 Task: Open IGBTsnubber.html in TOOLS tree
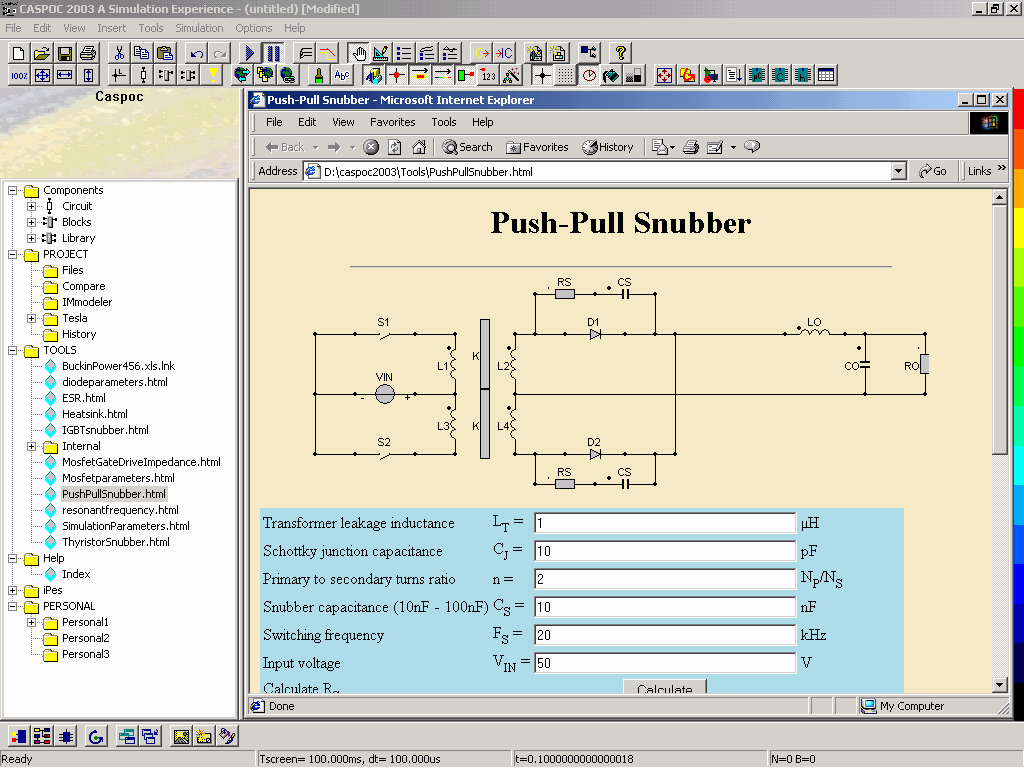click(105, 430)
